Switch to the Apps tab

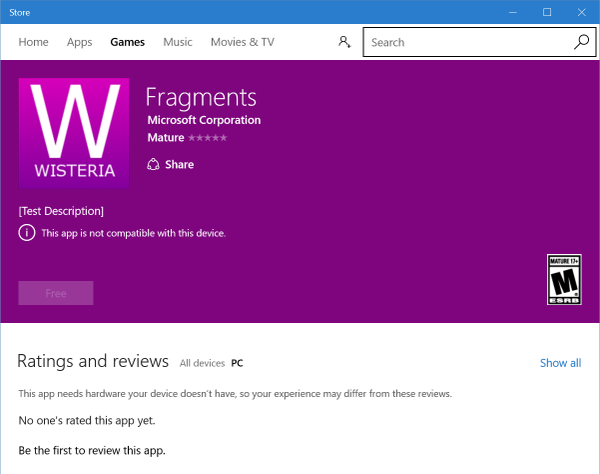(79, 42)
